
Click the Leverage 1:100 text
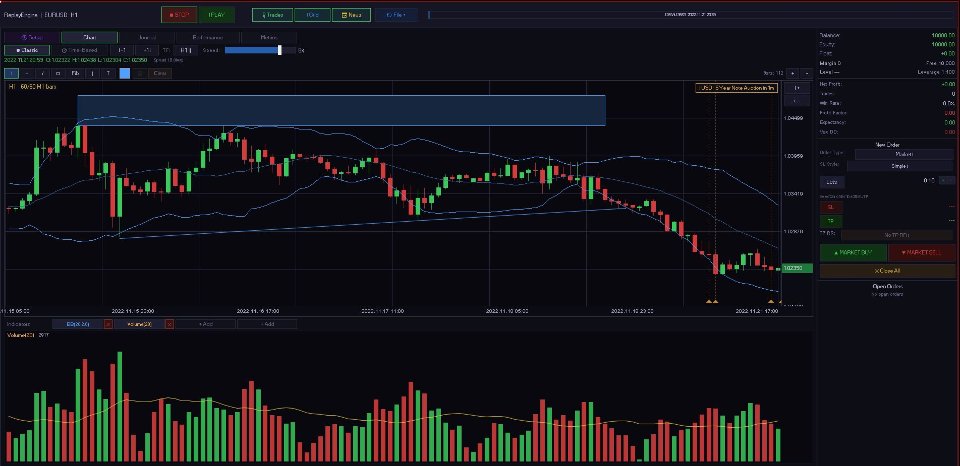937,72
